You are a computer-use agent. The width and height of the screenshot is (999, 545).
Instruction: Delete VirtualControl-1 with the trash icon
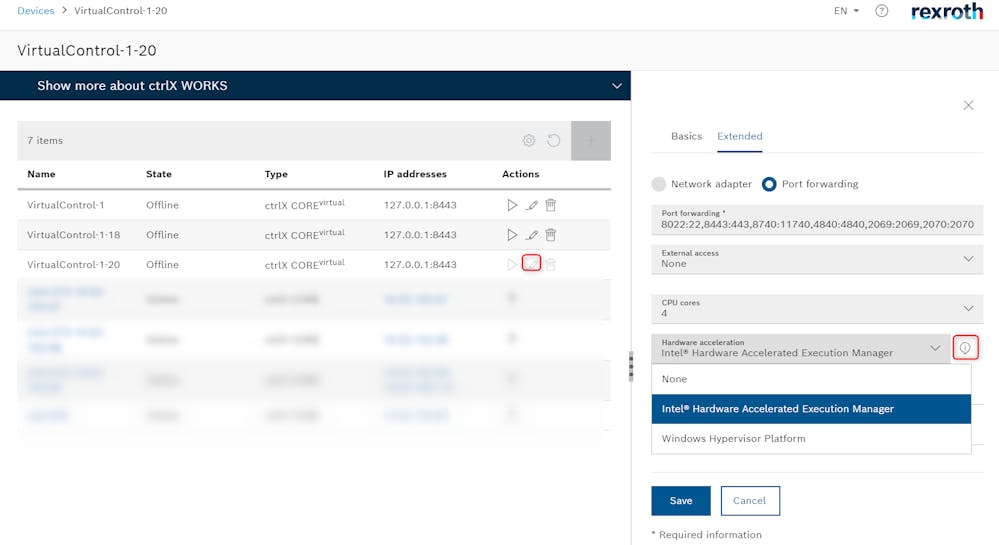click(x=550, y=205)
